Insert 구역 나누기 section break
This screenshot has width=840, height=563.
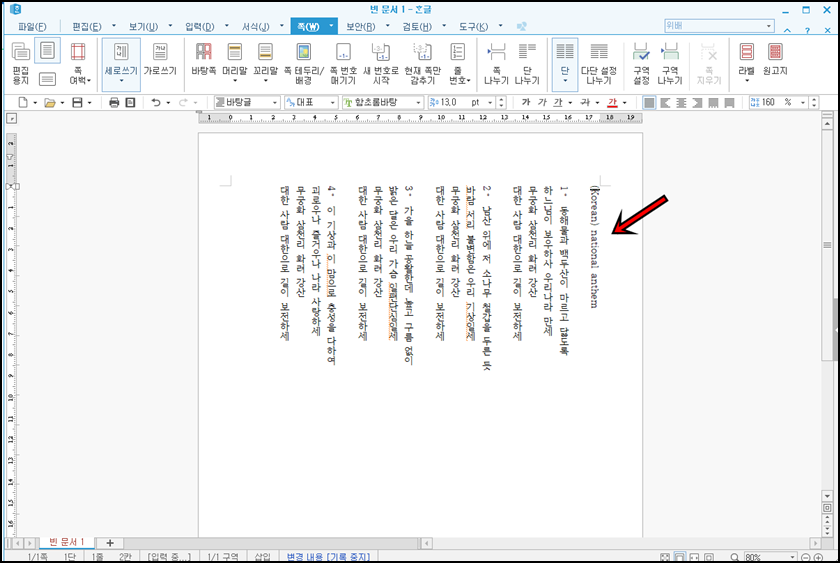[x=670, y=63]
